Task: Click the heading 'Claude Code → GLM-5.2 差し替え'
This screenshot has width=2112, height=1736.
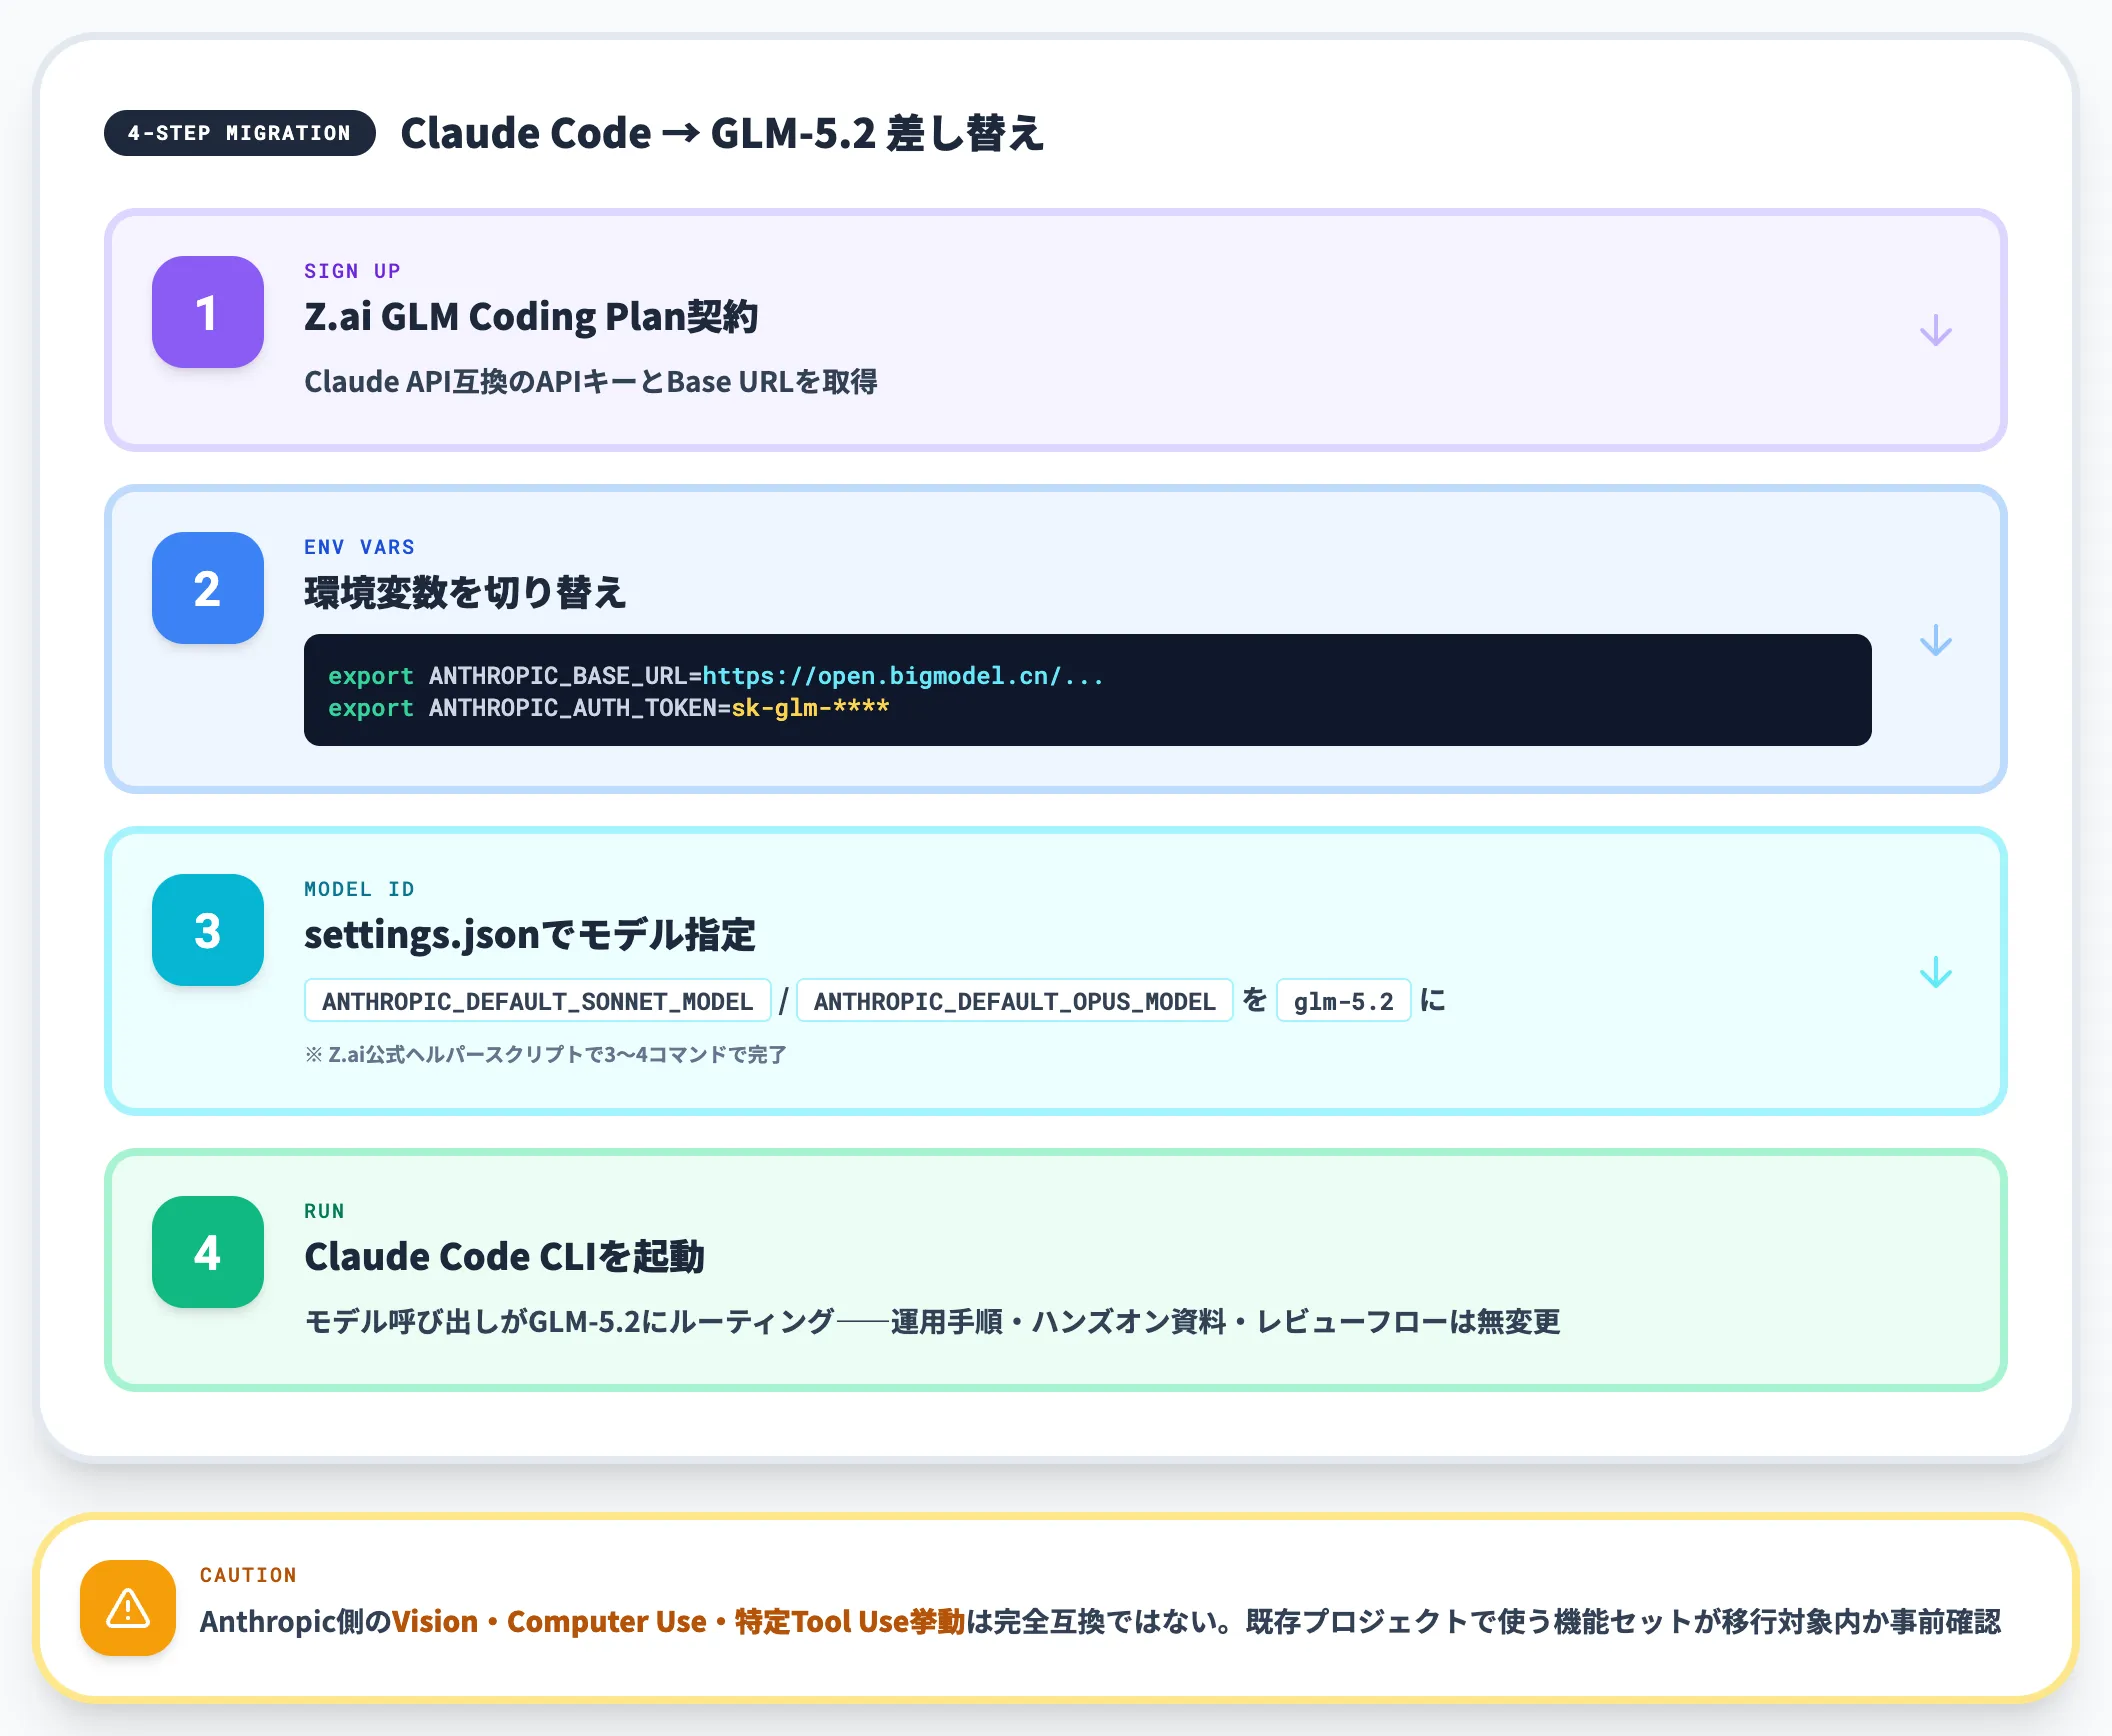Action: click(x=722, y=133)
